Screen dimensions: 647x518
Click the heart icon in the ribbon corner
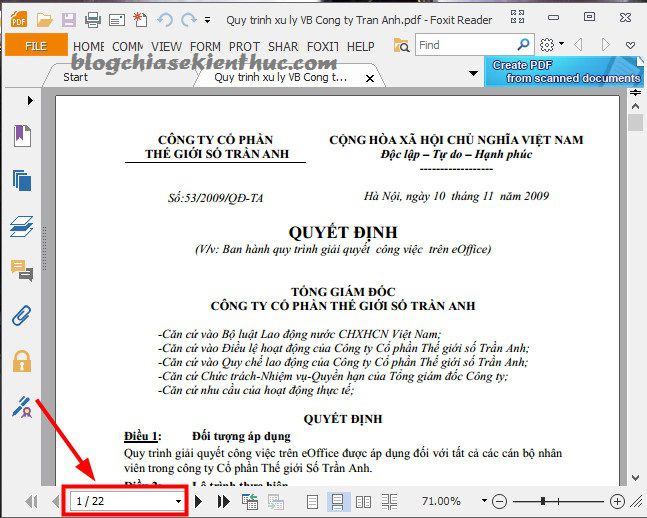[x=630, y=45]
